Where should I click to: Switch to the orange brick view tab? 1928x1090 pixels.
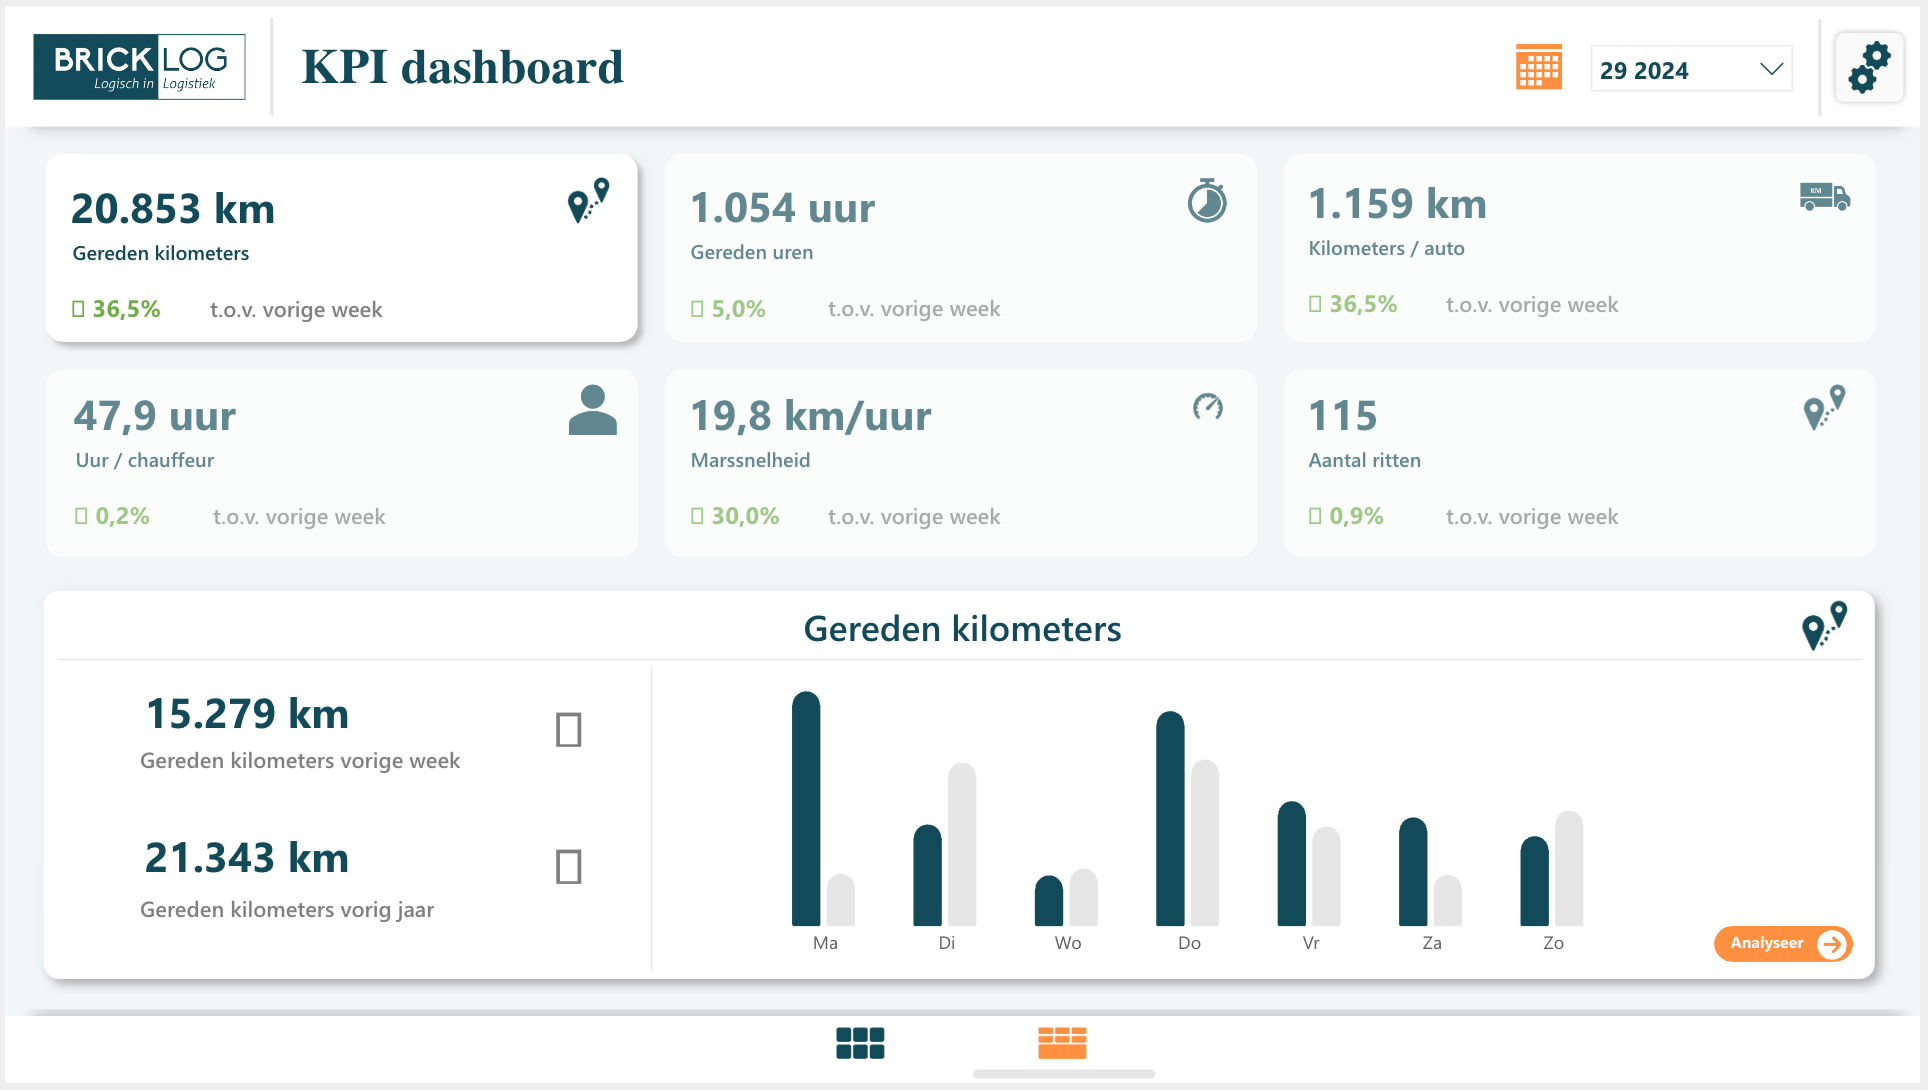click(1062, 1043)
